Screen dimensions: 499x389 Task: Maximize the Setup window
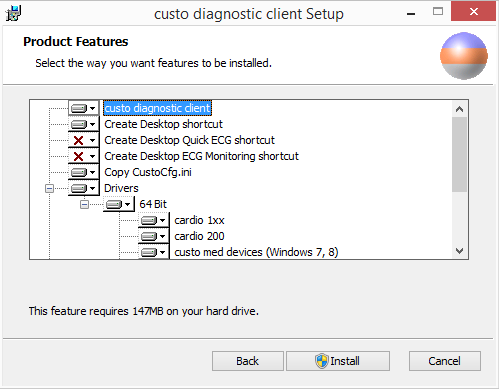[438, 12]
